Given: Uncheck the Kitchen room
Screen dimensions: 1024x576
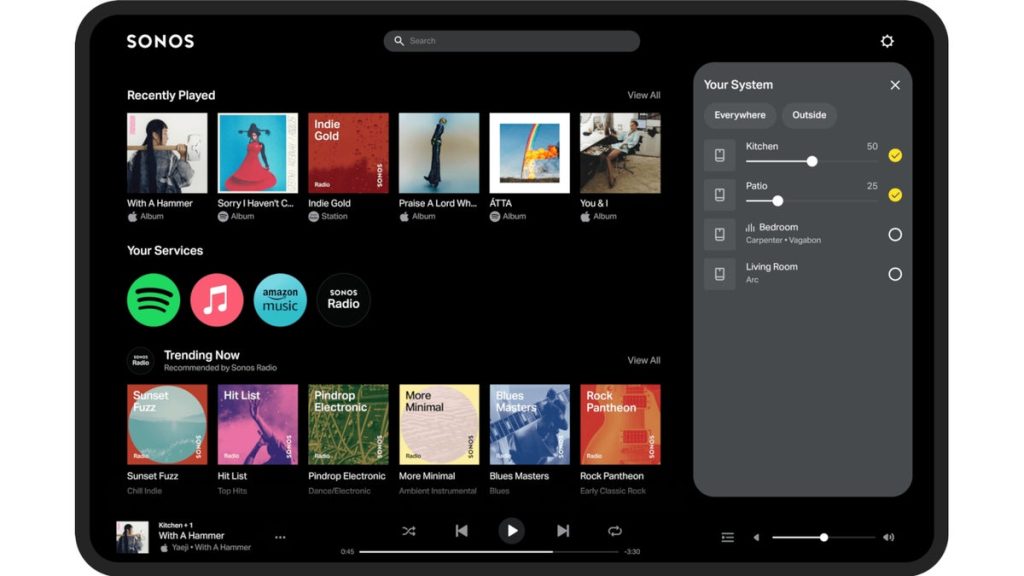Looking at the screenshot, I should [895, 155].
